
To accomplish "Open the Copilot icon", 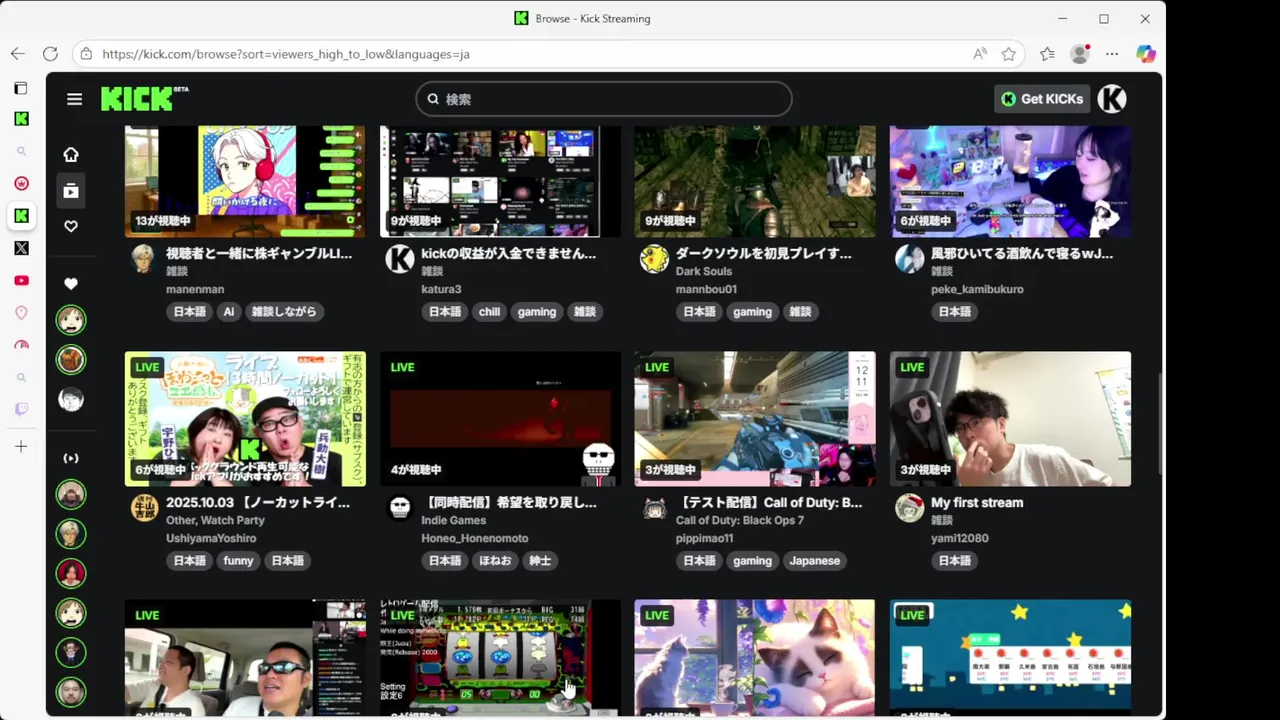I will [1146, 54].
